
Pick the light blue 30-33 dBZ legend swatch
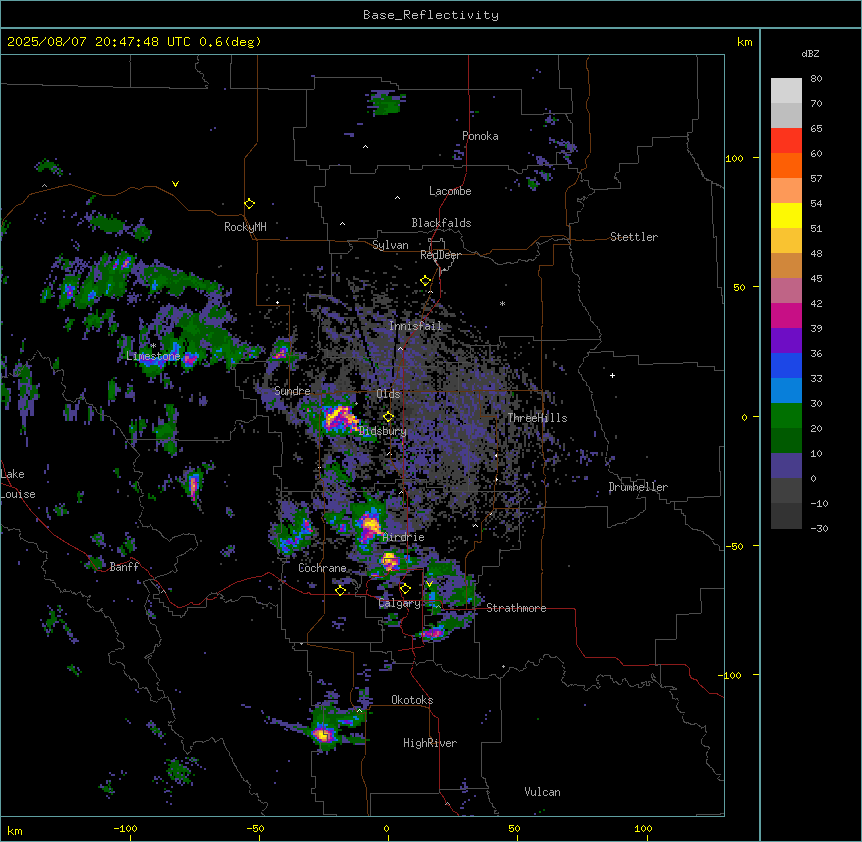[786, 391]
